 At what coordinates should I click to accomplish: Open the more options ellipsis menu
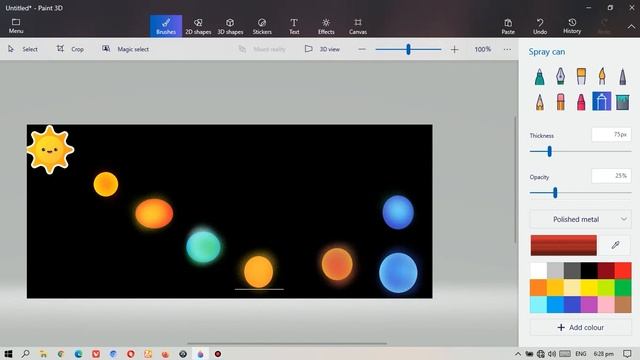click(x=507, y=49)
